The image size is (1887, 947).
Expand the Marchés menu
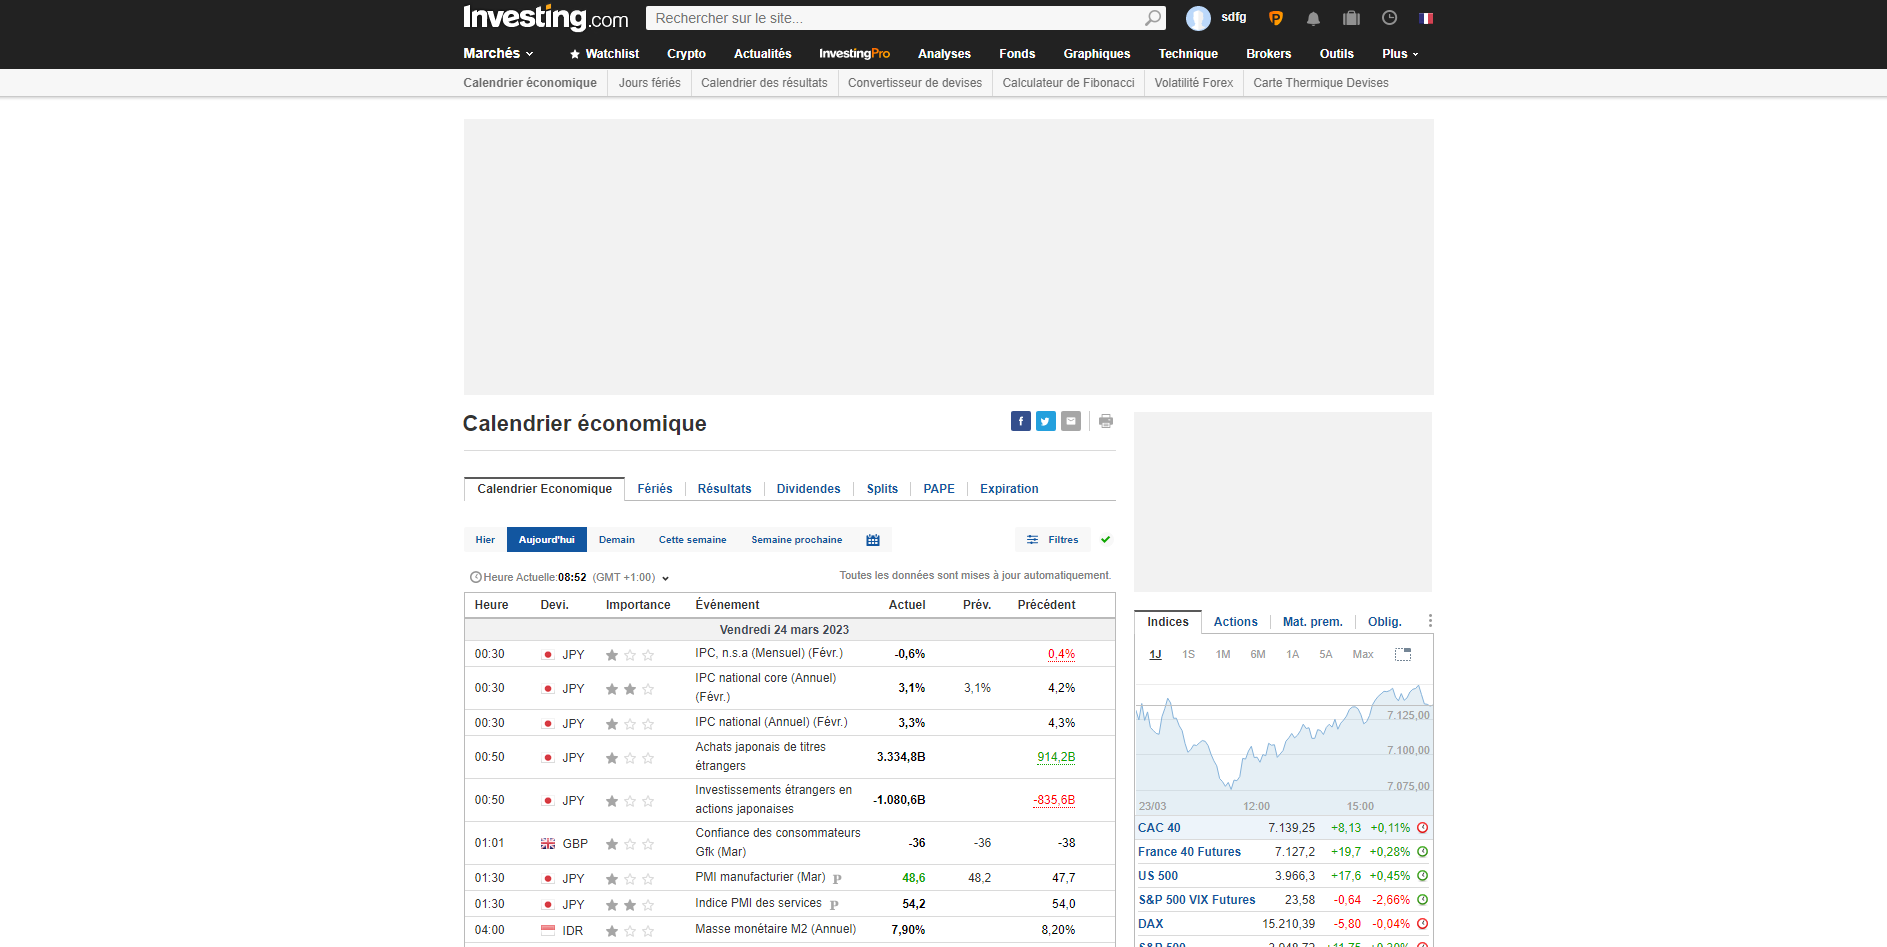(498, 54)
